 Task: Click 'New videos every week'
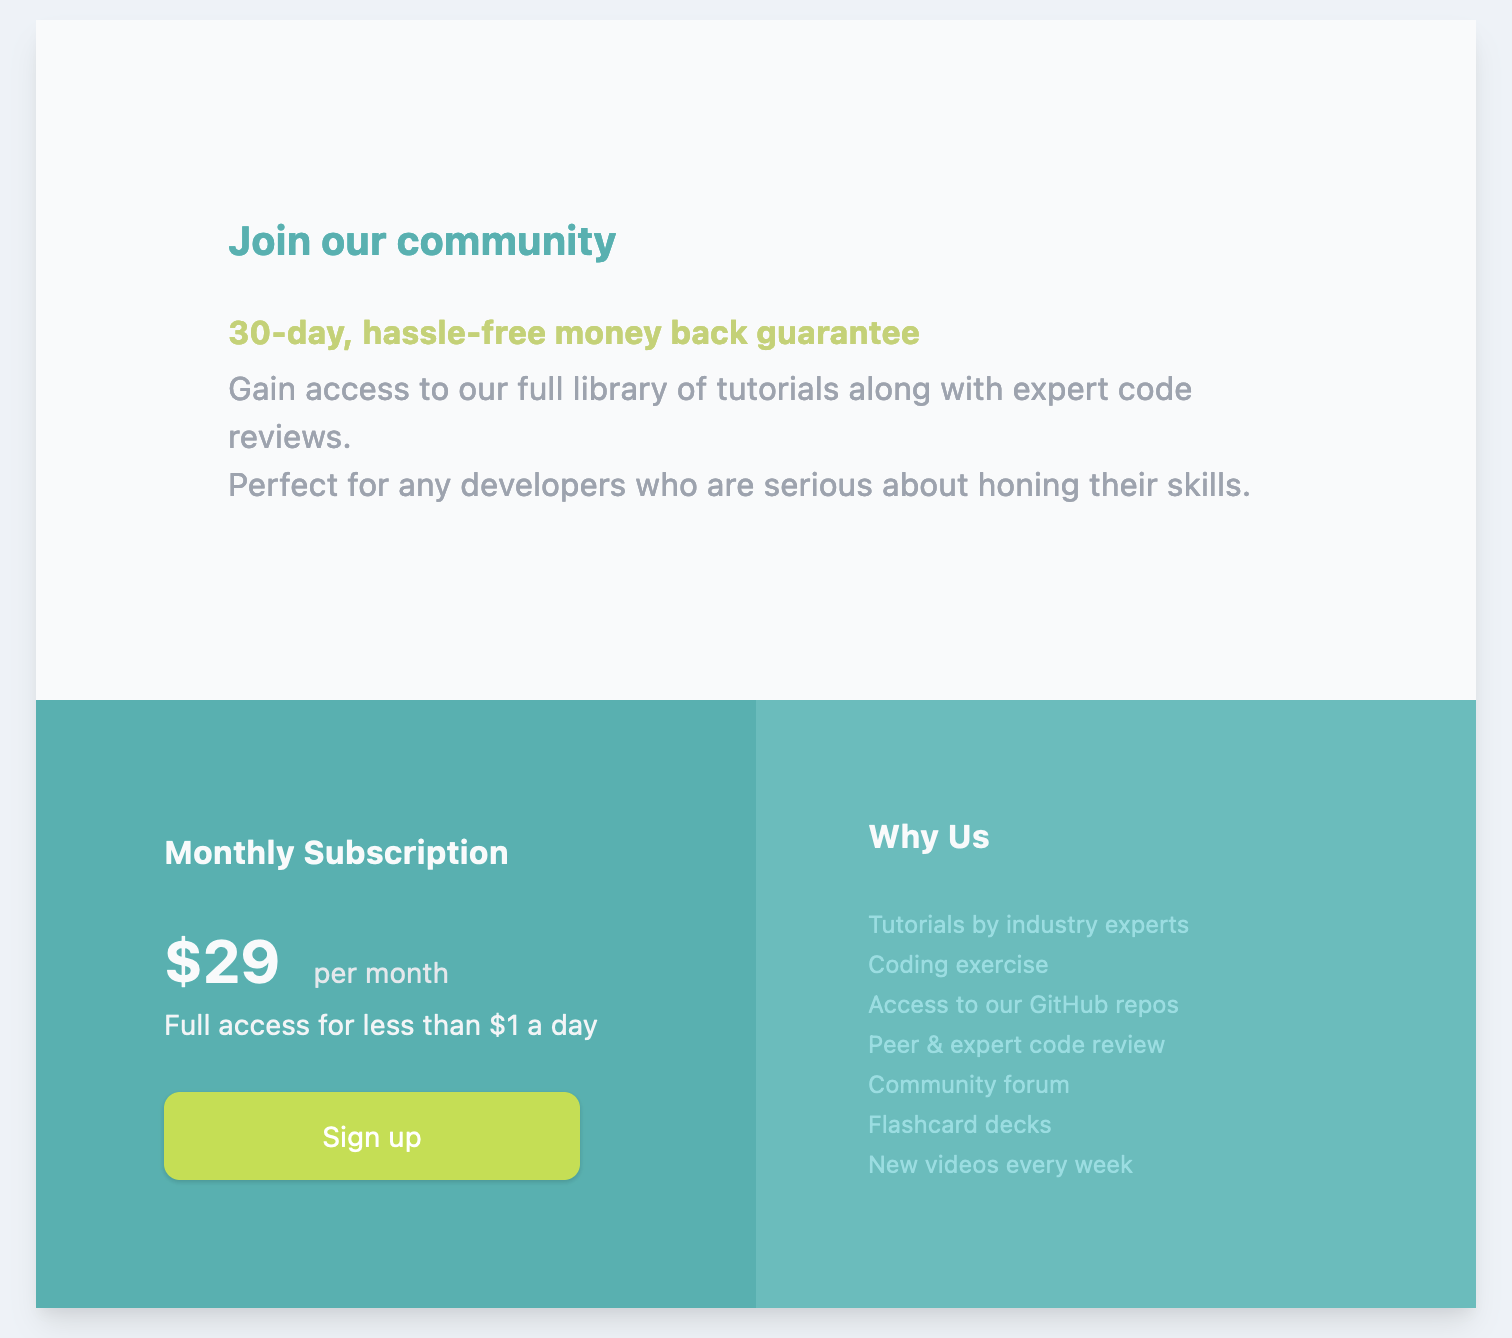click(x=999, y=1165)
